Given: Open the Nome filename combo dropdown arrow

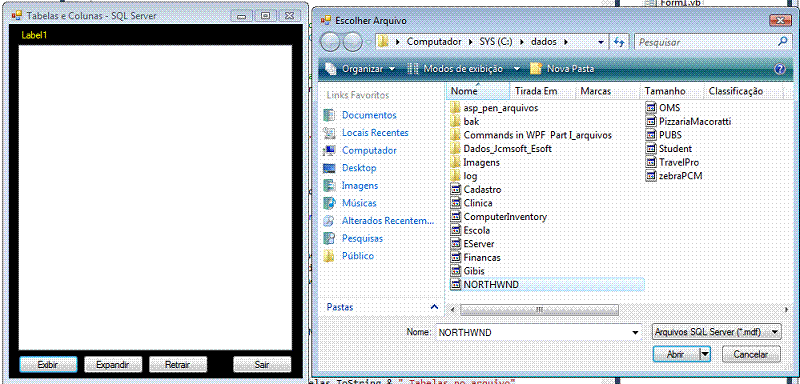Looking at the screenshot, I should (635, 332).
